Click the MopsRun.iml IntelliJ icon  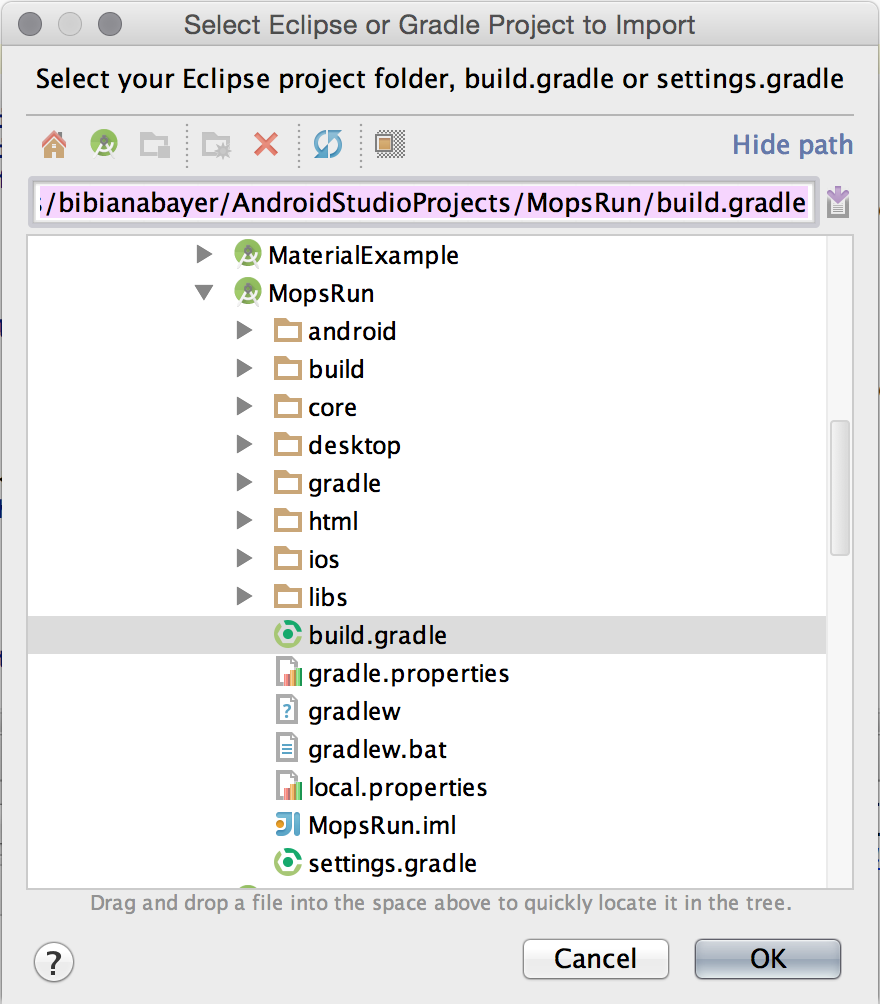288,825
